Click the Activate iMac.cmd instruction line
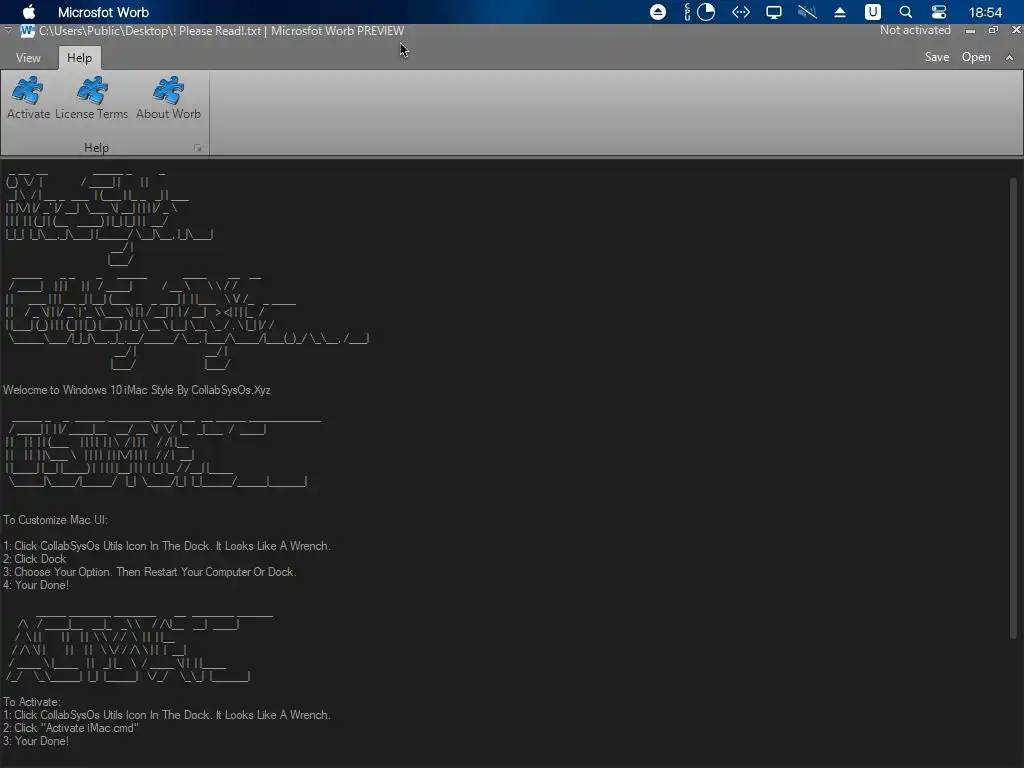Viewport: 1024px width, 768px height. click(x=71, y=728)
